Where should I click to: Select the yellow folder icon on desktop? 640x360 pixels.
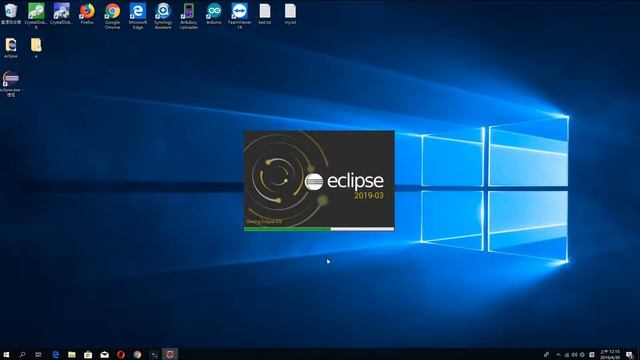(x=36, y=47)
